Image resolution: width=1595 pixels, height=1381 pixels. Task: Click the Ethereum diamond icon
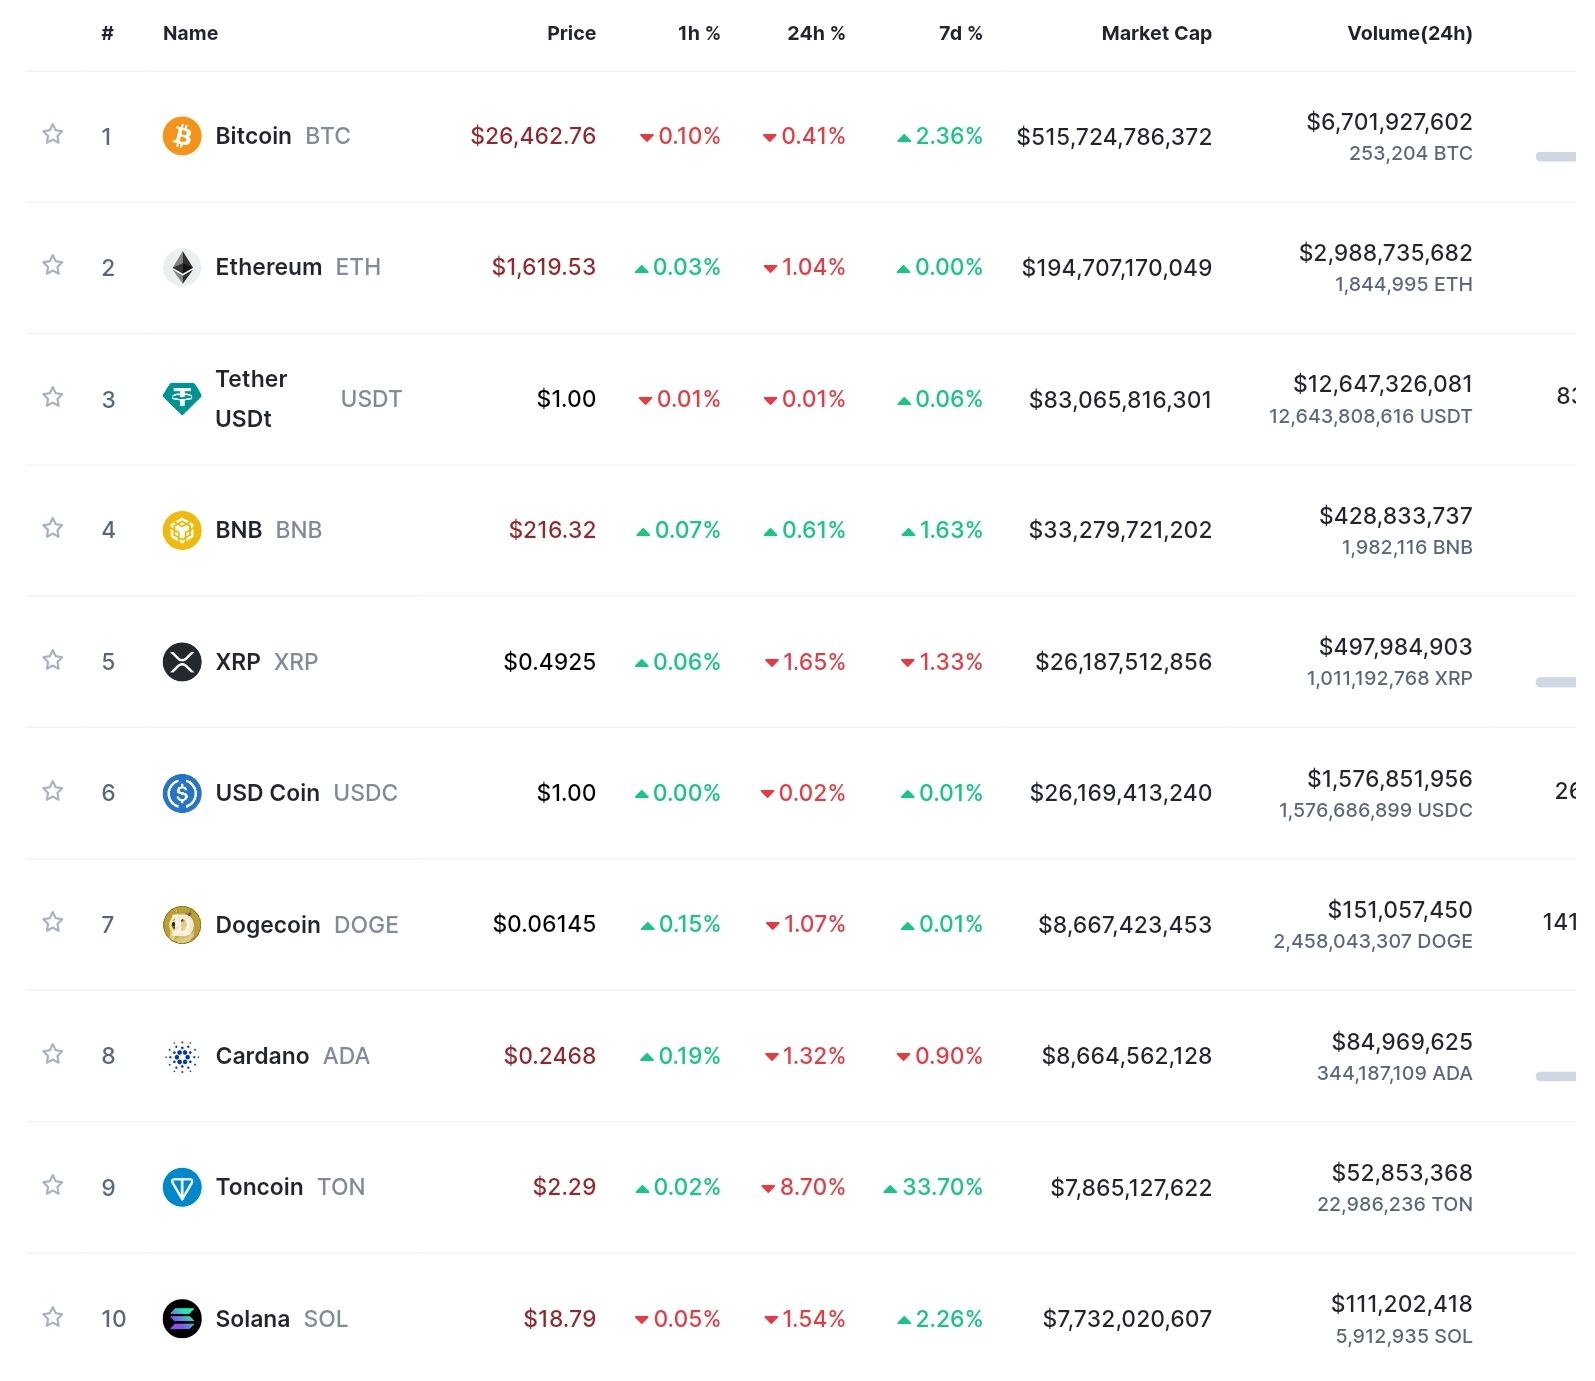[182, 267]
